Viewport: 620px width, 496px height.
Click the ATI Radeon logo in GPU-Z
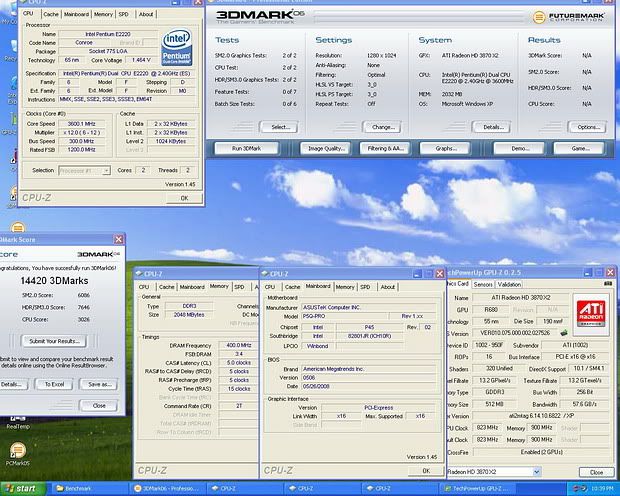[x=591, y=315]
